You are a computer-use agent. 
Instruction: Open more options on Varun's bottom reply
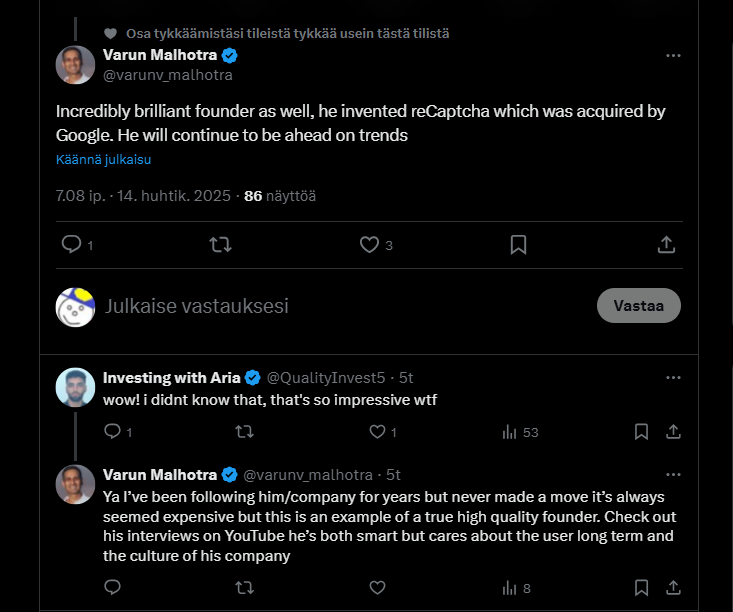[x=674, y=474]
